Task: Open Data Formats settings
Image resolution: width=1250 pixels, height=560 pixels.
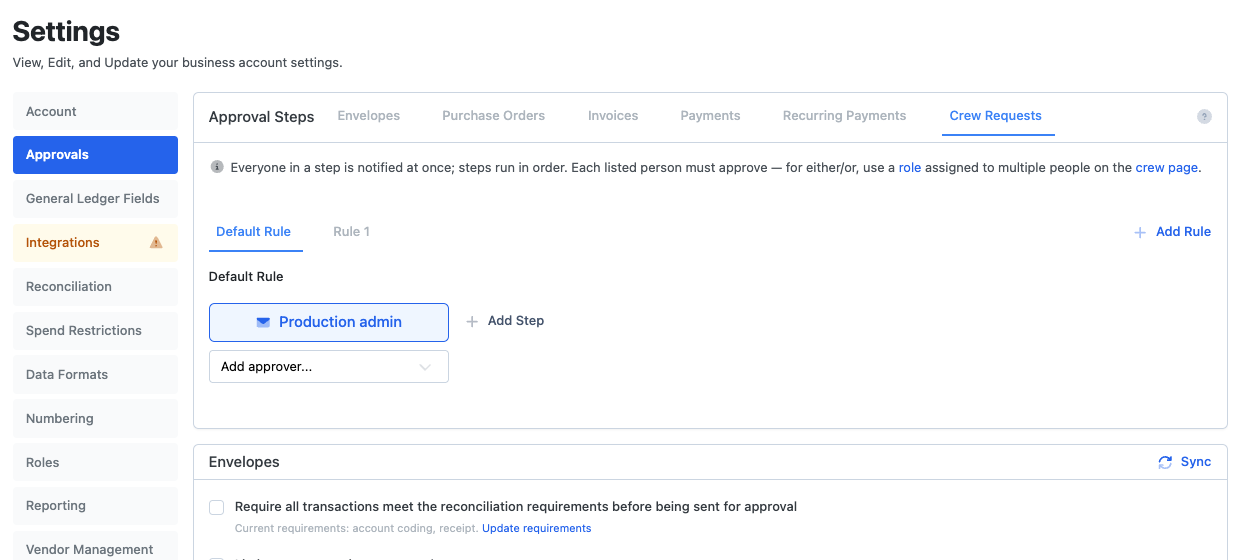Action: coord(95,375)
